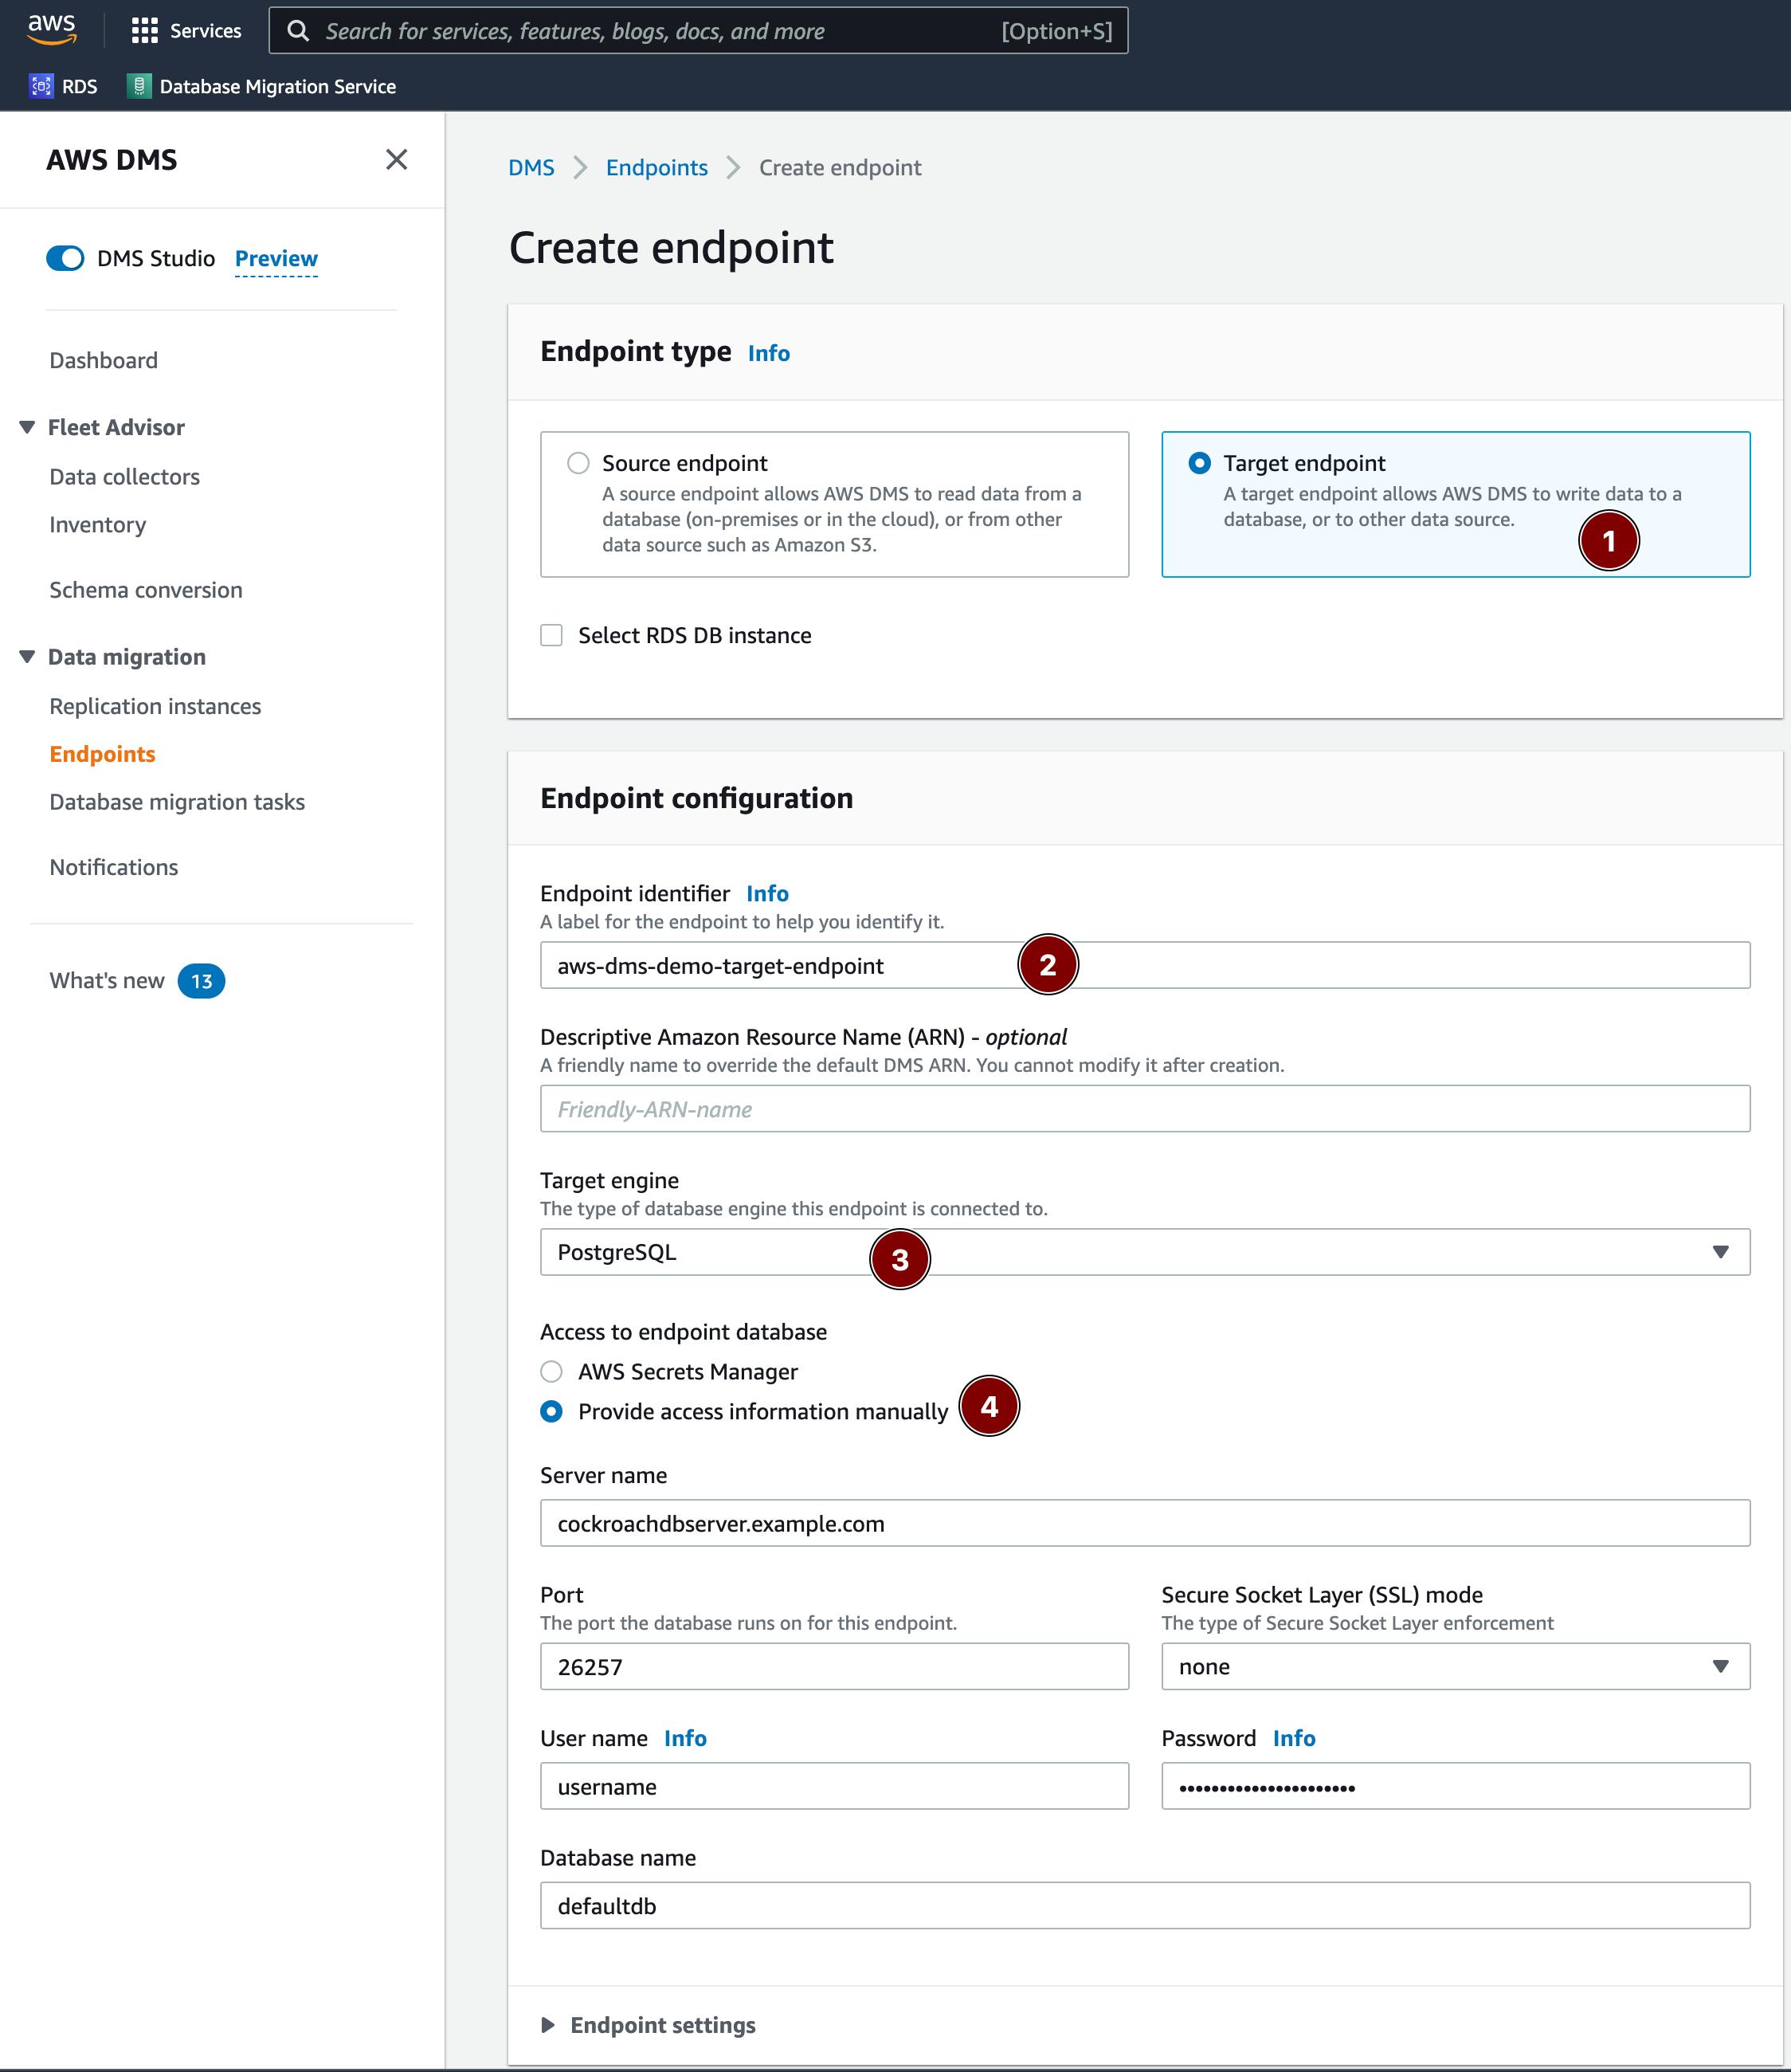Open the Services grid menu icon

pos(145,31)
